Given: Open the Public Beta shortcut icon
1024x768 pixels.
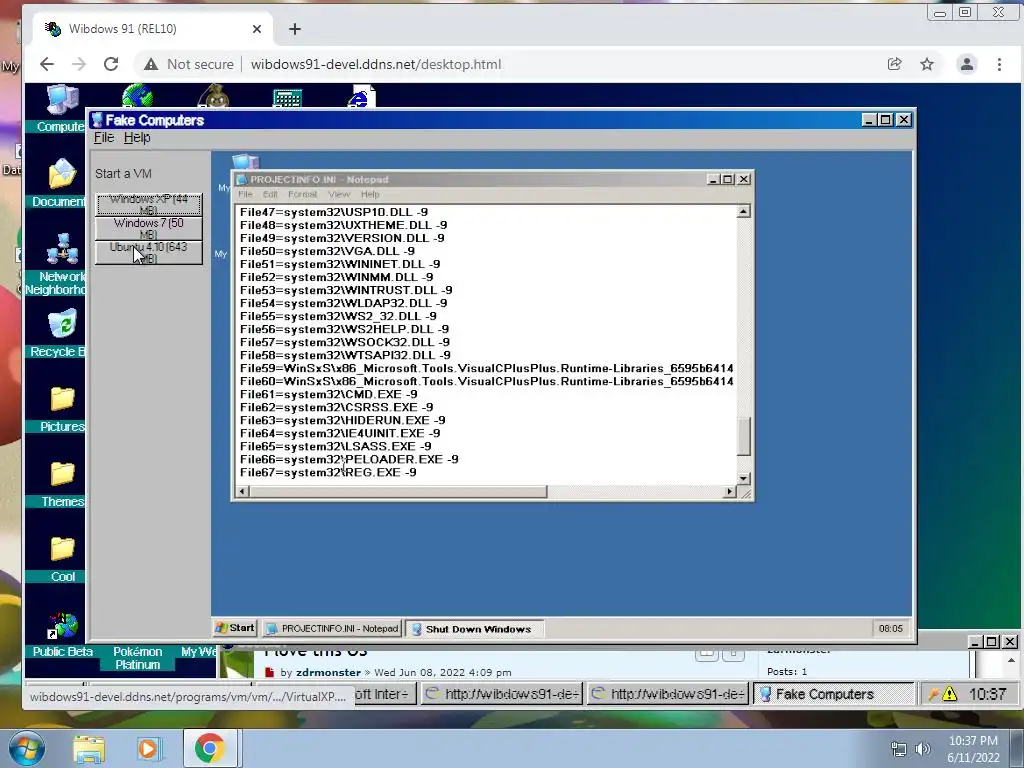Looking at the screenshot, I should coord(63,626).
